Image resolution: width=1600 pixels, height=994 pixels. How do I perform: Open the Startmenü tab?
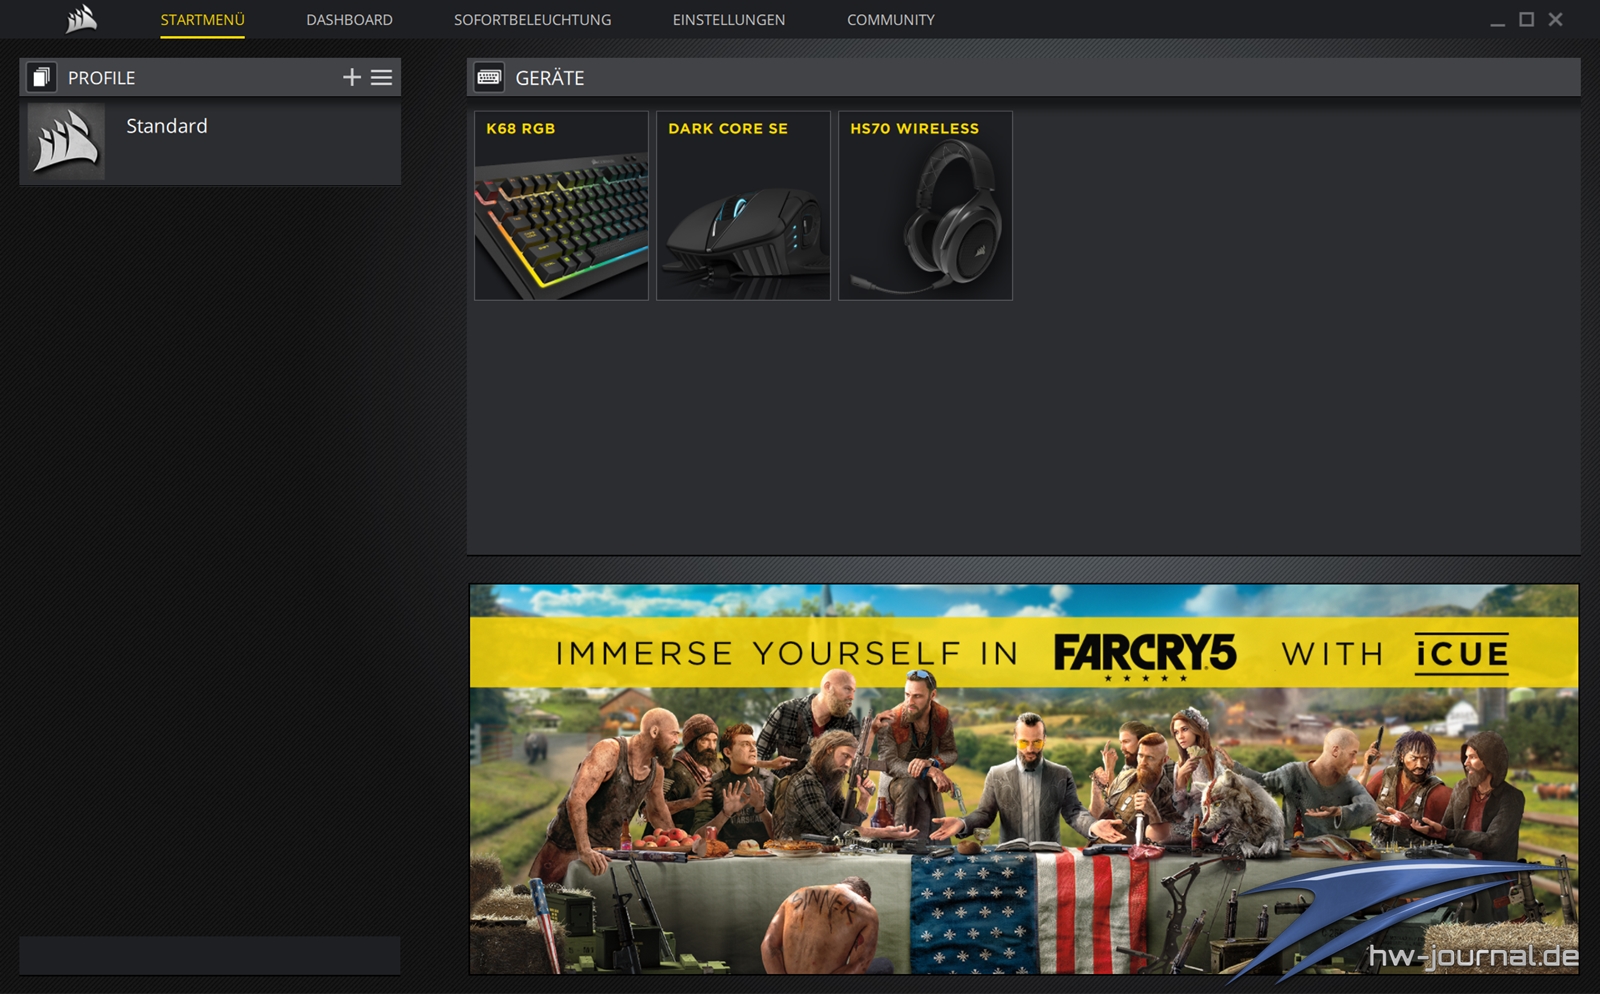click(x=202, y=20)
